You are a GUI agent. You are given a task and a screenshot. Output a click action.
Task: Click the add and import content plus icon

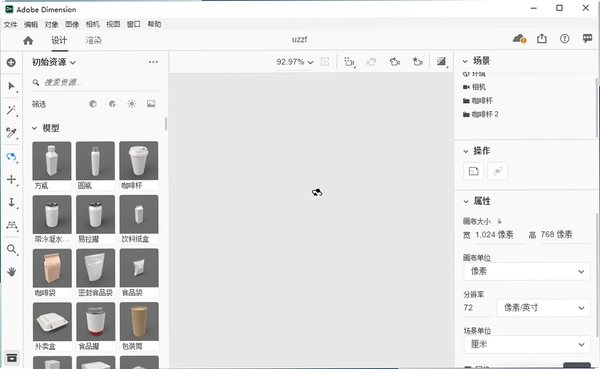pos(11,62)
